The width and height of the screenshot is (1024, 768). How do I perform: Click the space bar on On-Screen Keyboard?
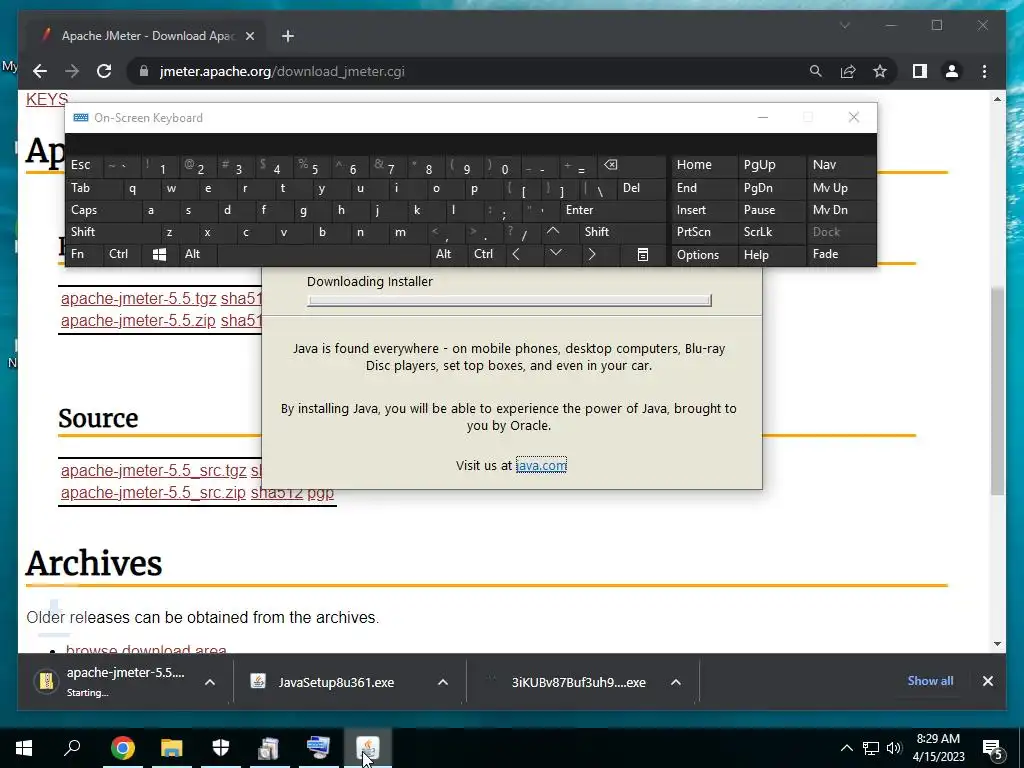coord(325,255)
